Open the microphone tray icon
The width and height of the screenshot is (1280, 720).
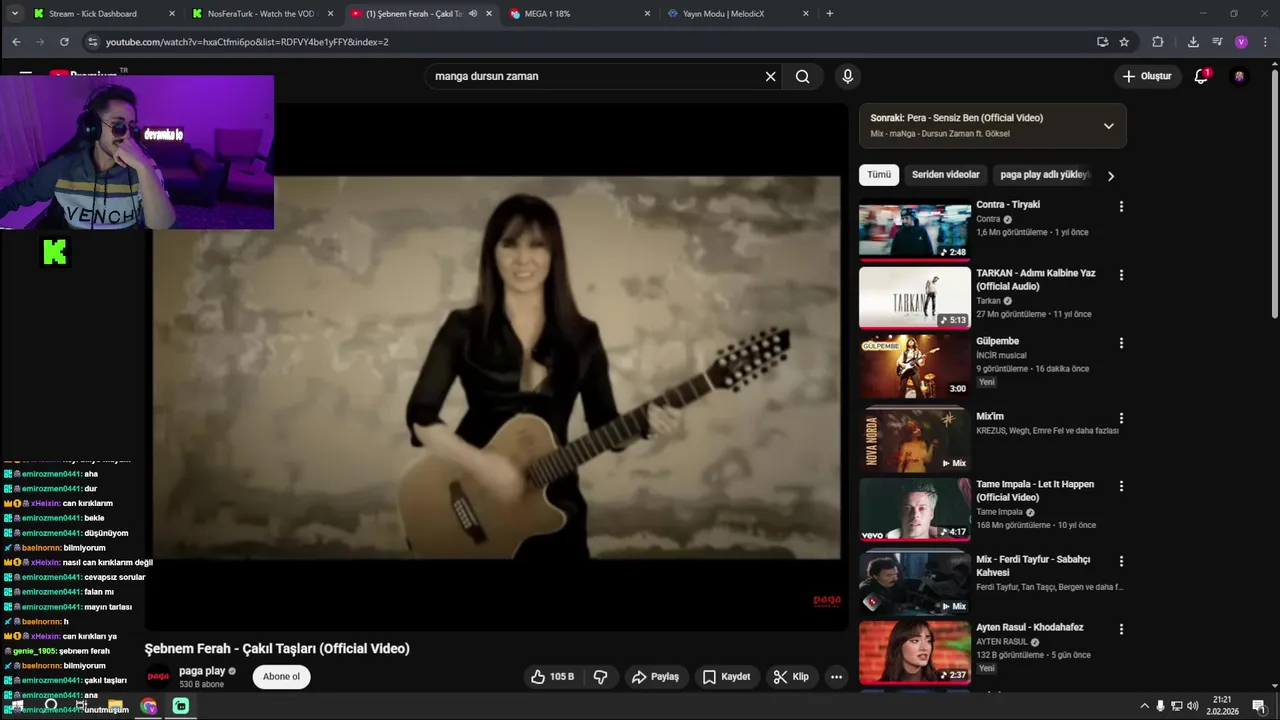coord(1160,706)
